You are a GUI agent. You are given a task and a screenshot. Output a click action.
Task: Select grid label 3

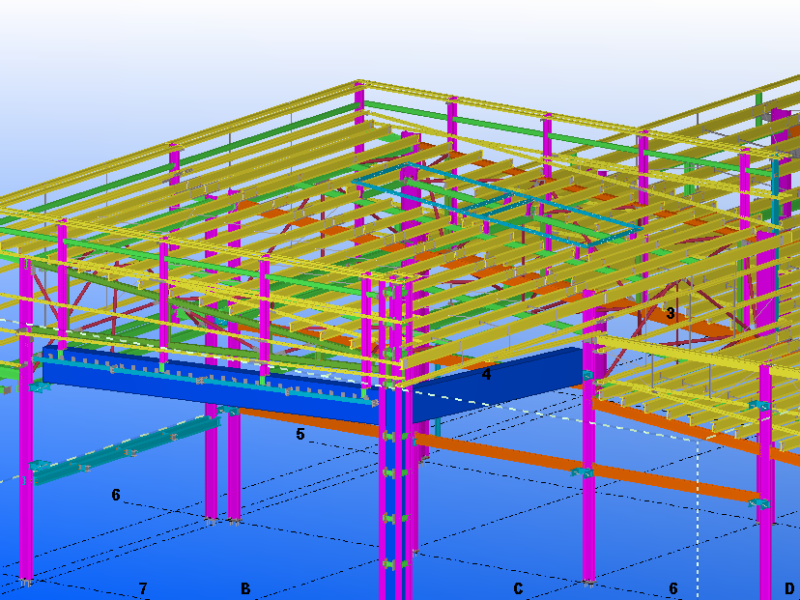pyautogui.click(x=670, y=313)
